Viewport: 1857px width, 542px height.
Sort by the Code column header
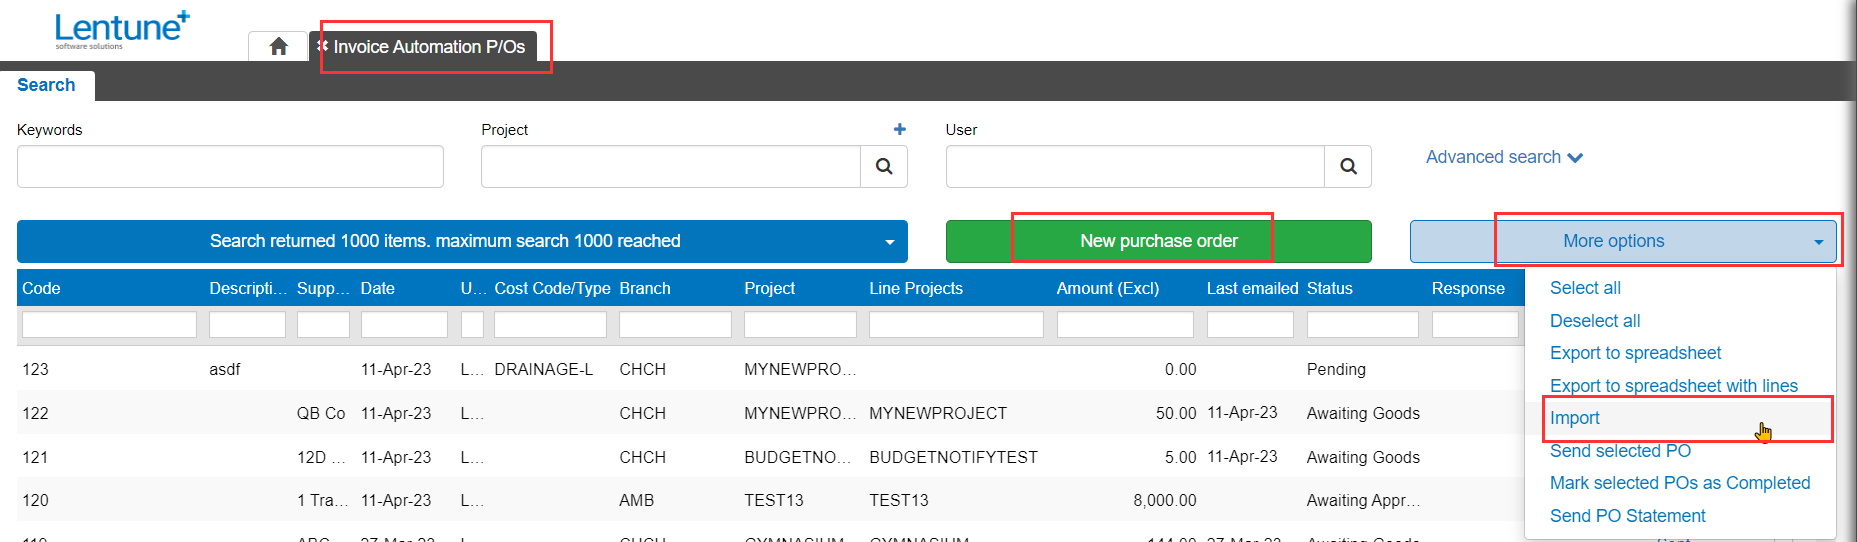click(x=41, y=288)
